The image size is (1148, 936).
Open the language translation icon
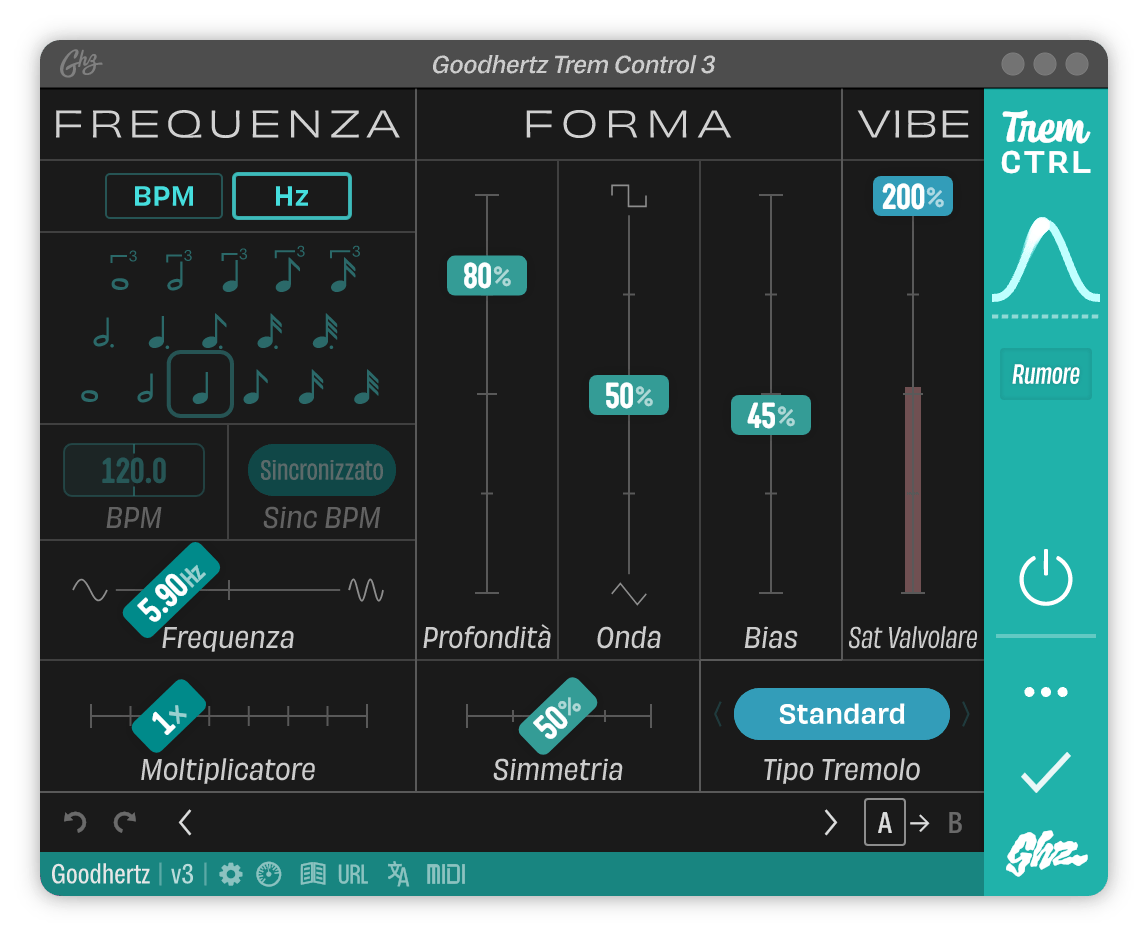coord(398,874)
